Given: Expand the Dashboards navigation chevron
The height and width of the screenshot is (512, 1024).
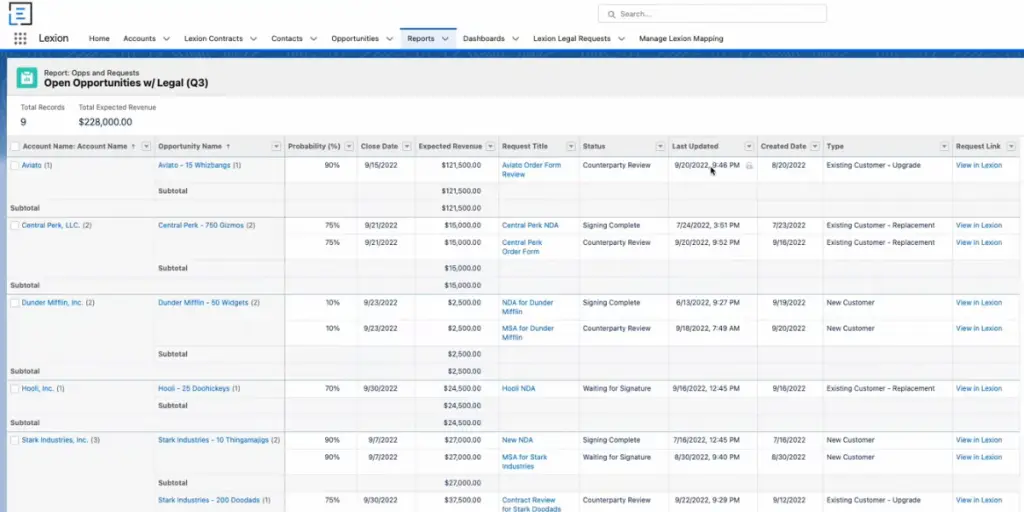Looking at the screenshot, I should coord(516,39).
